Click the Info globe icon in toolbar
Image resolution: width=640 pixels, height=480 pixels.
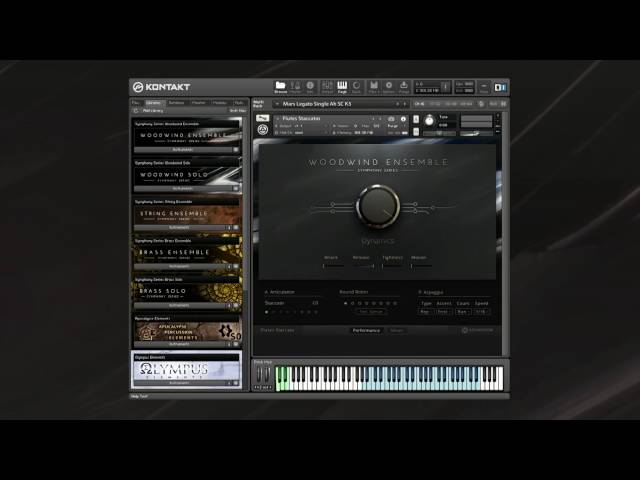point(310,87)
